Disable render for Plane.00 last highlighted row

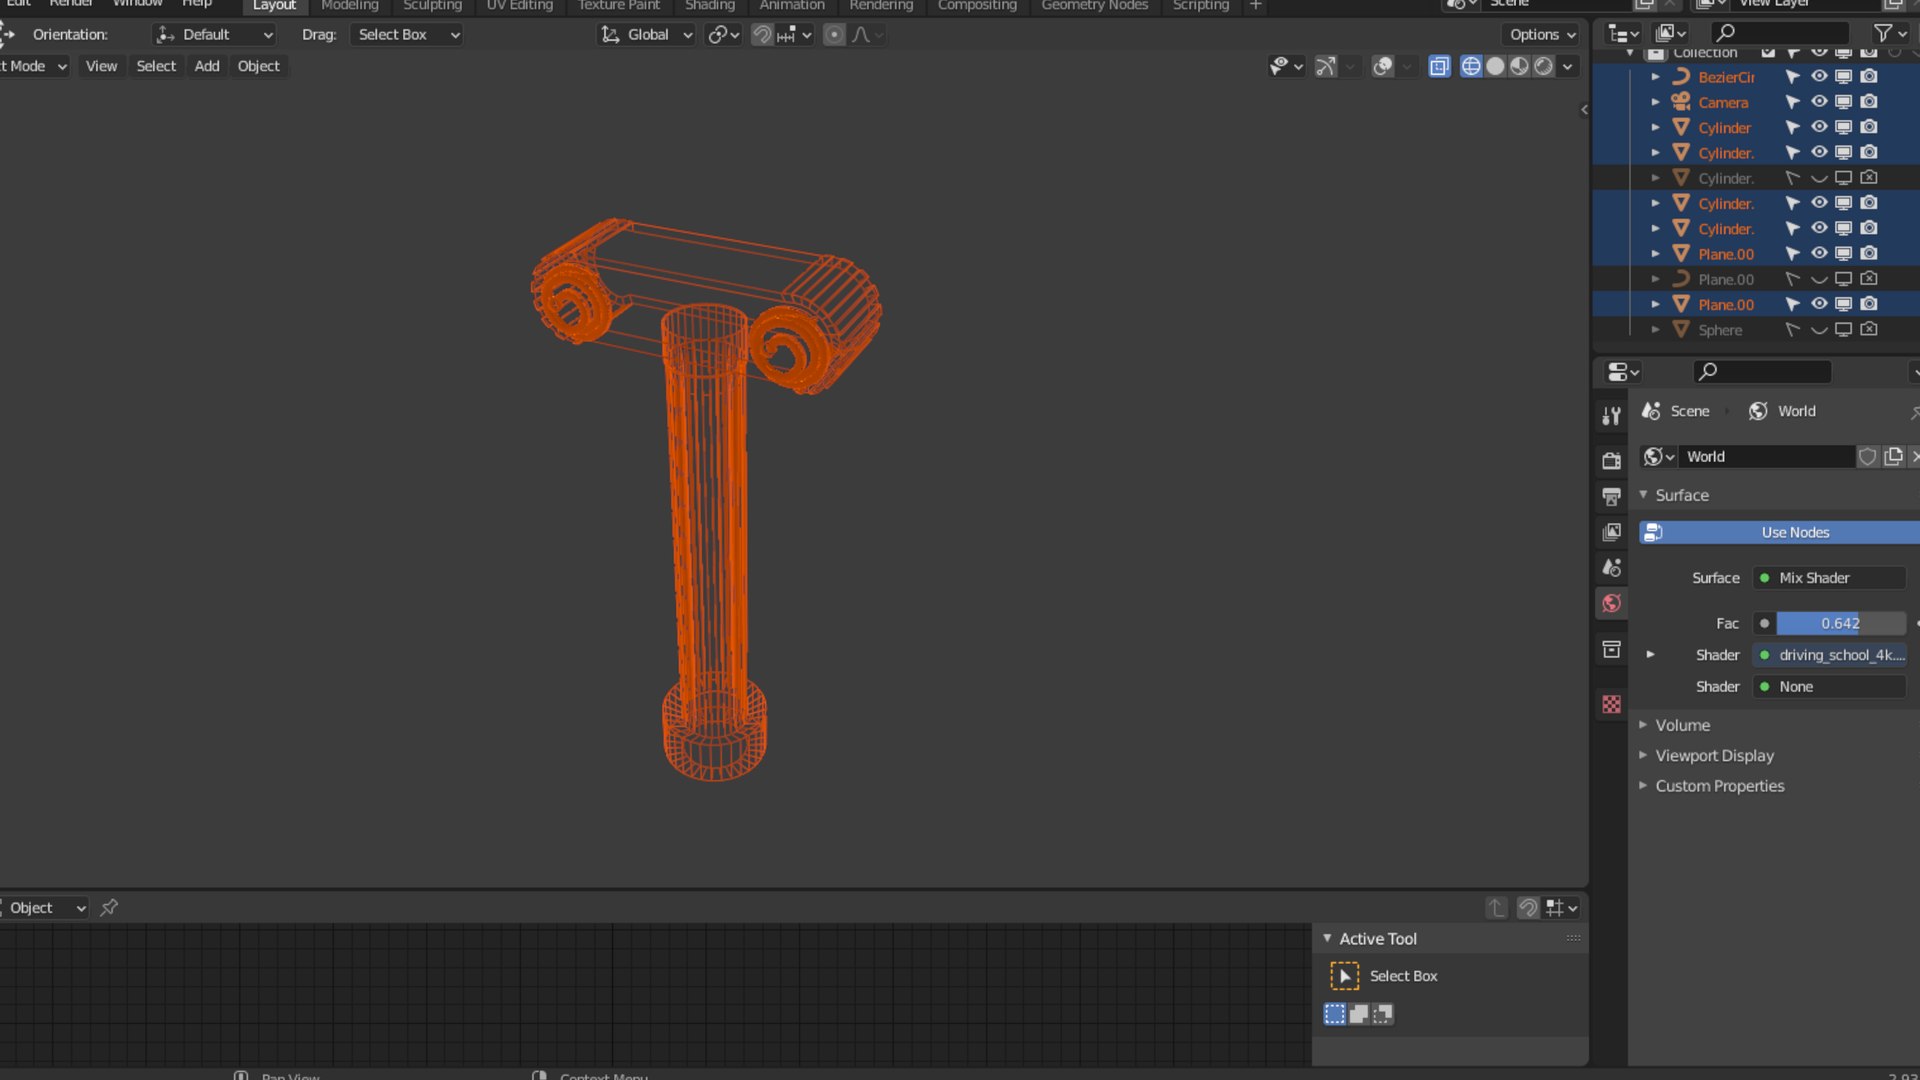coord(1869,304)
